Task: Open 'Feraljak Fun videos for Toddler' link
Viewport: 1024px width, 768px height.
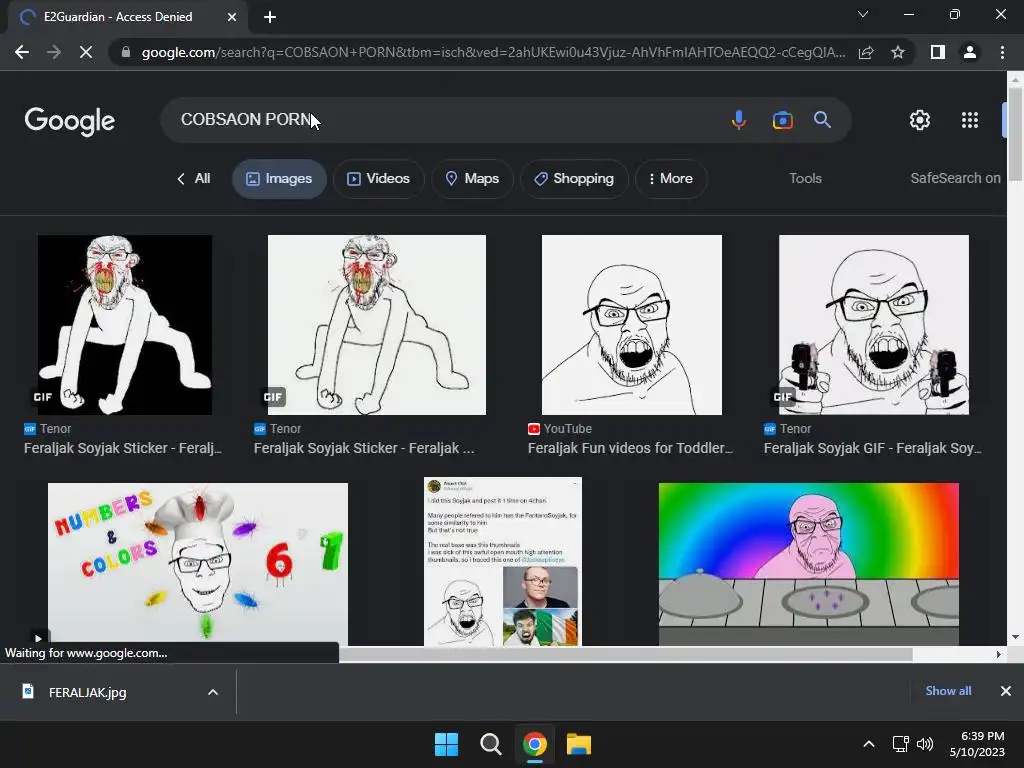Action: pos(630,448)
